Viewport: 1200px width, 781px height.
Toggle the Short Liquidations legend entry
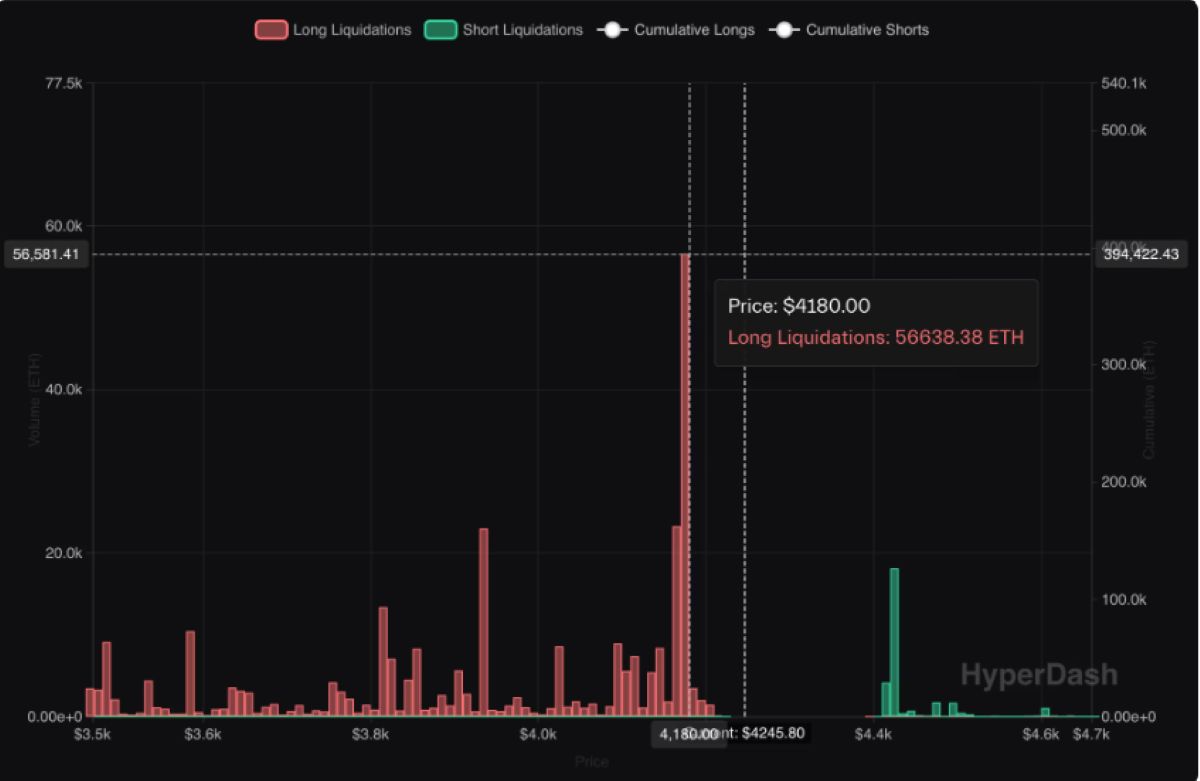pos(503,30)
